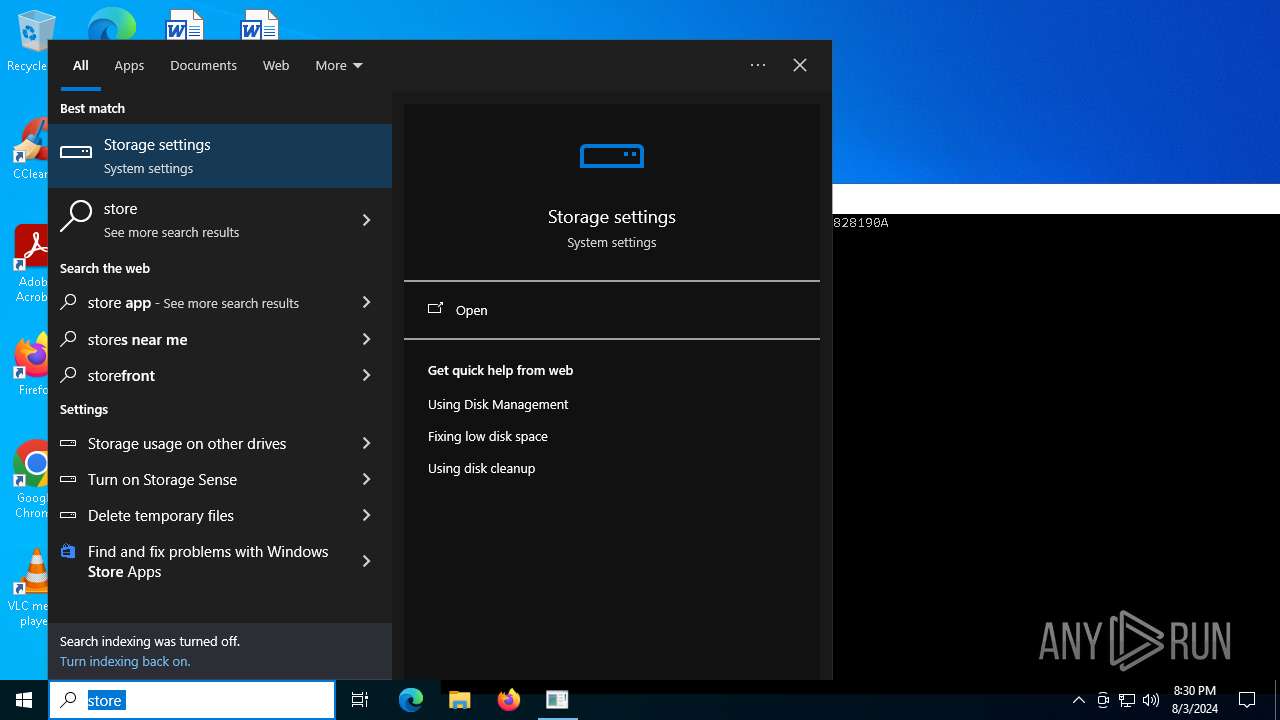Open Task View on the taskbar
Image resolution: width=1280 pixels, height=720 pixels.
360,700
